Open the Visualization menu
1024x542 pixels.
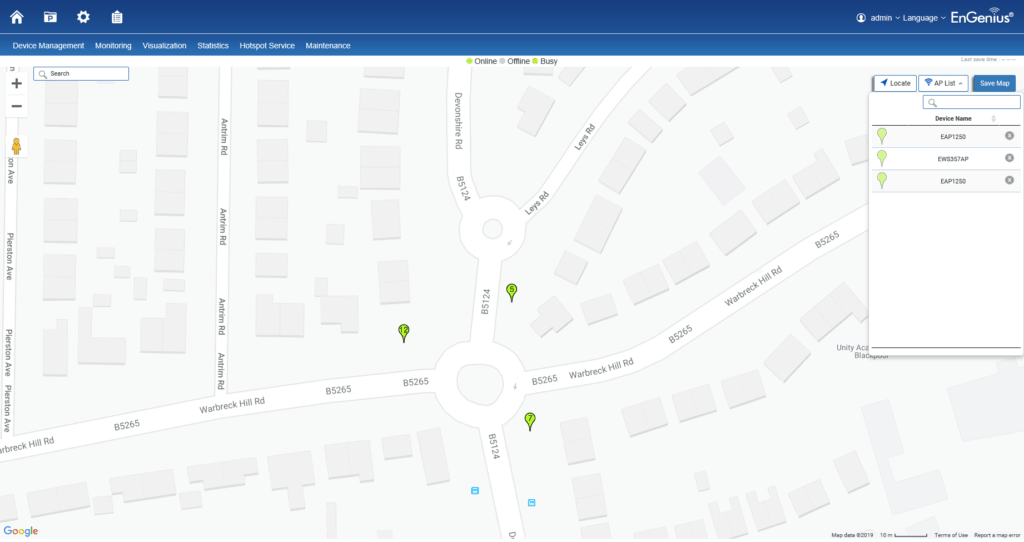coord(164,46)
